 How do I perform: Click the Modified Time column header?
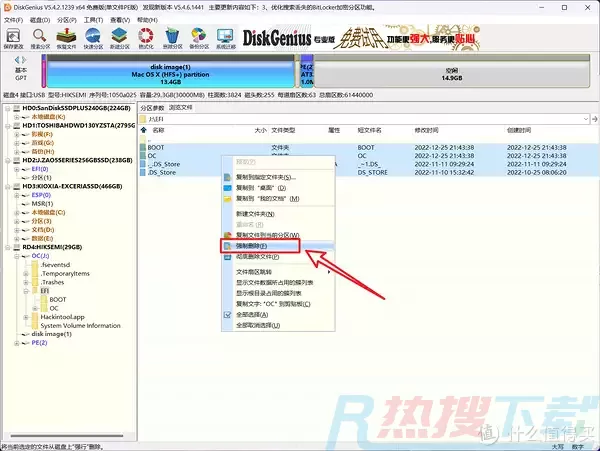point(426,130)
